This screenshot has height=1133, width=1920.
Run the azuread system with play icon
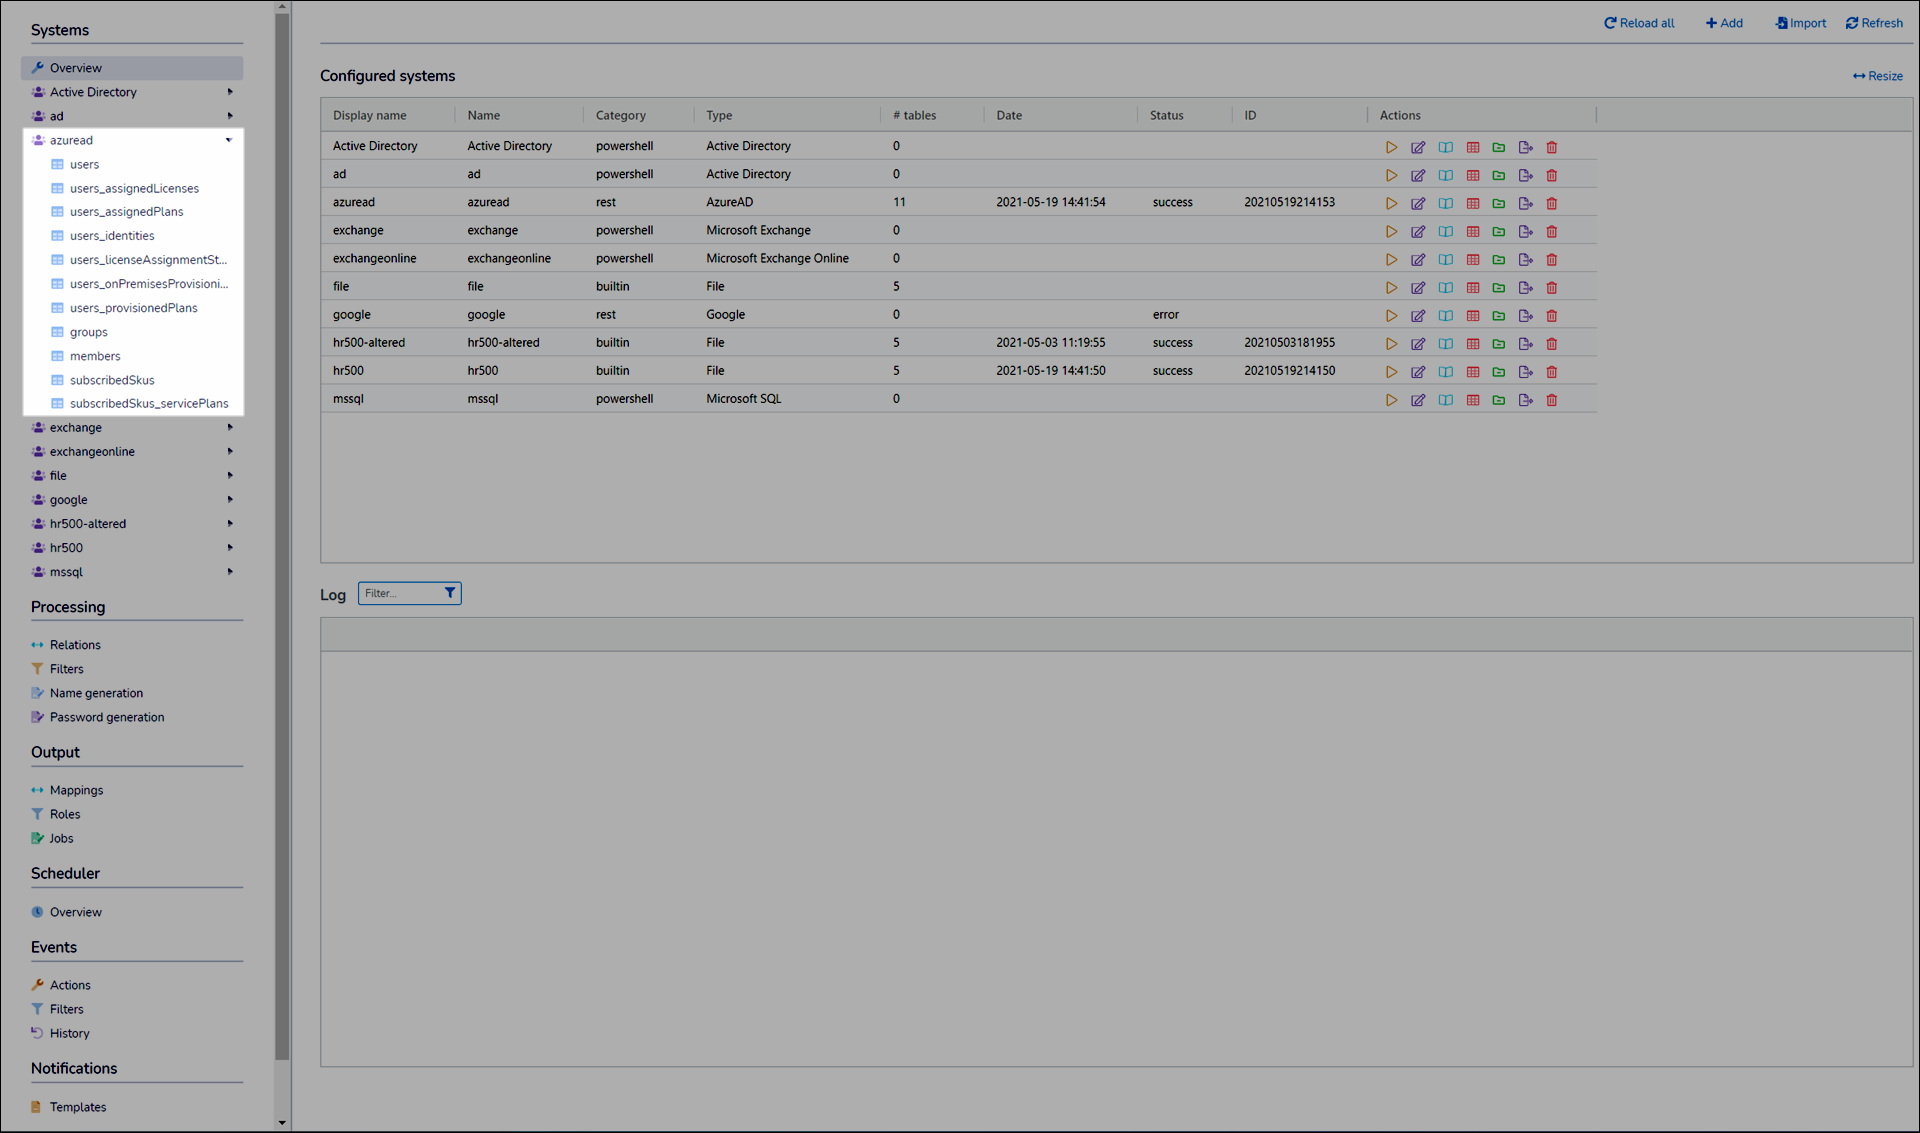(x=1391, y=203)
